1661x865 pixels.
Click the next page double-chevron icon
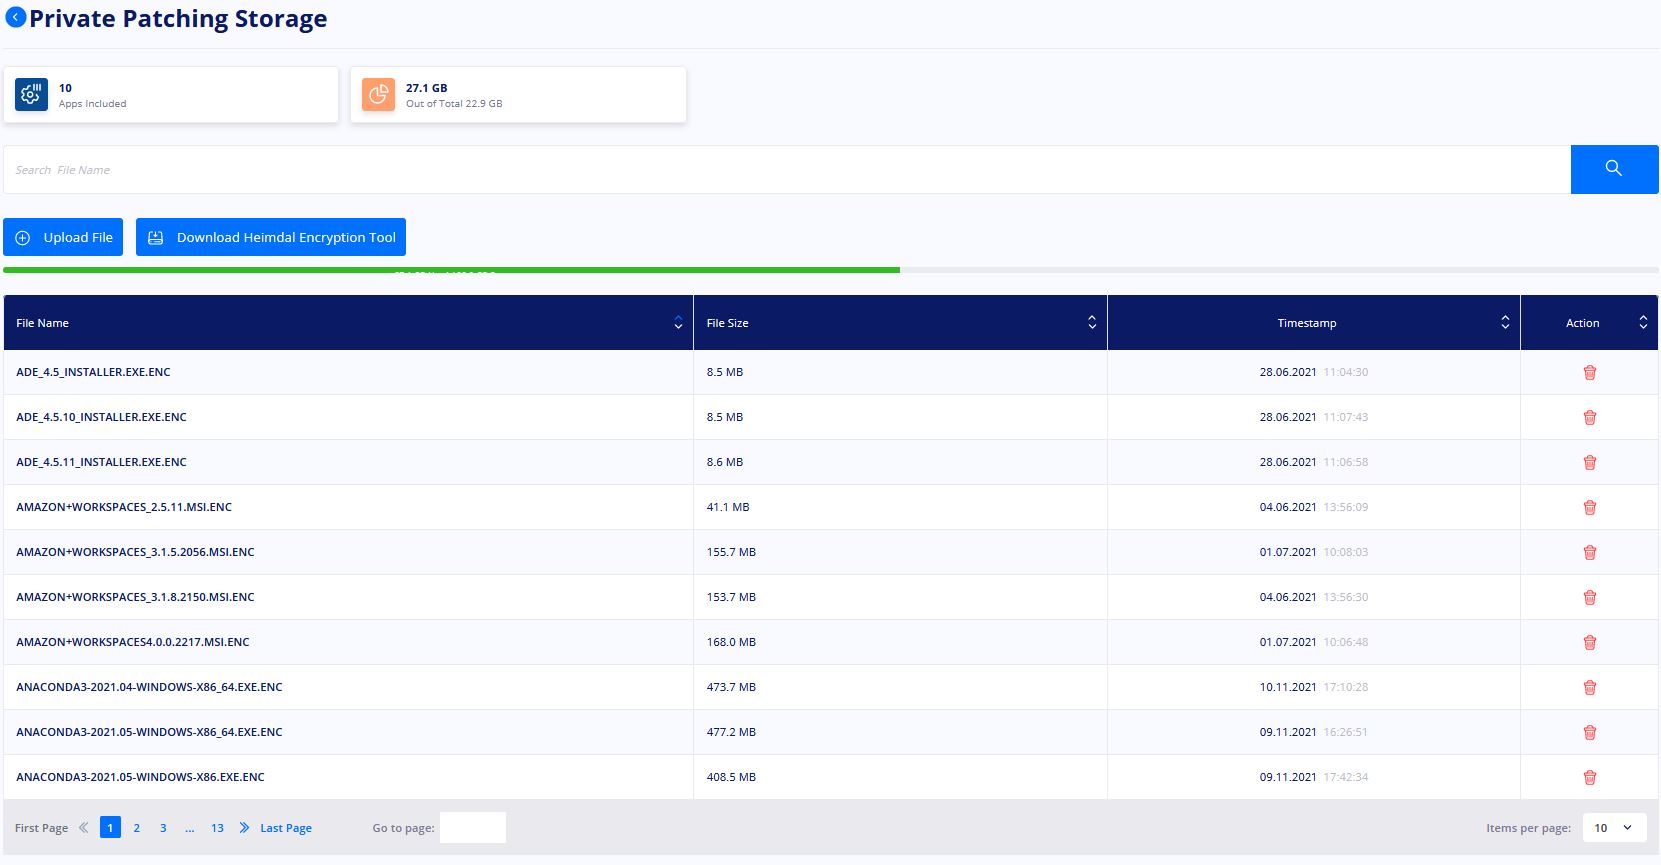pos(244,827)
